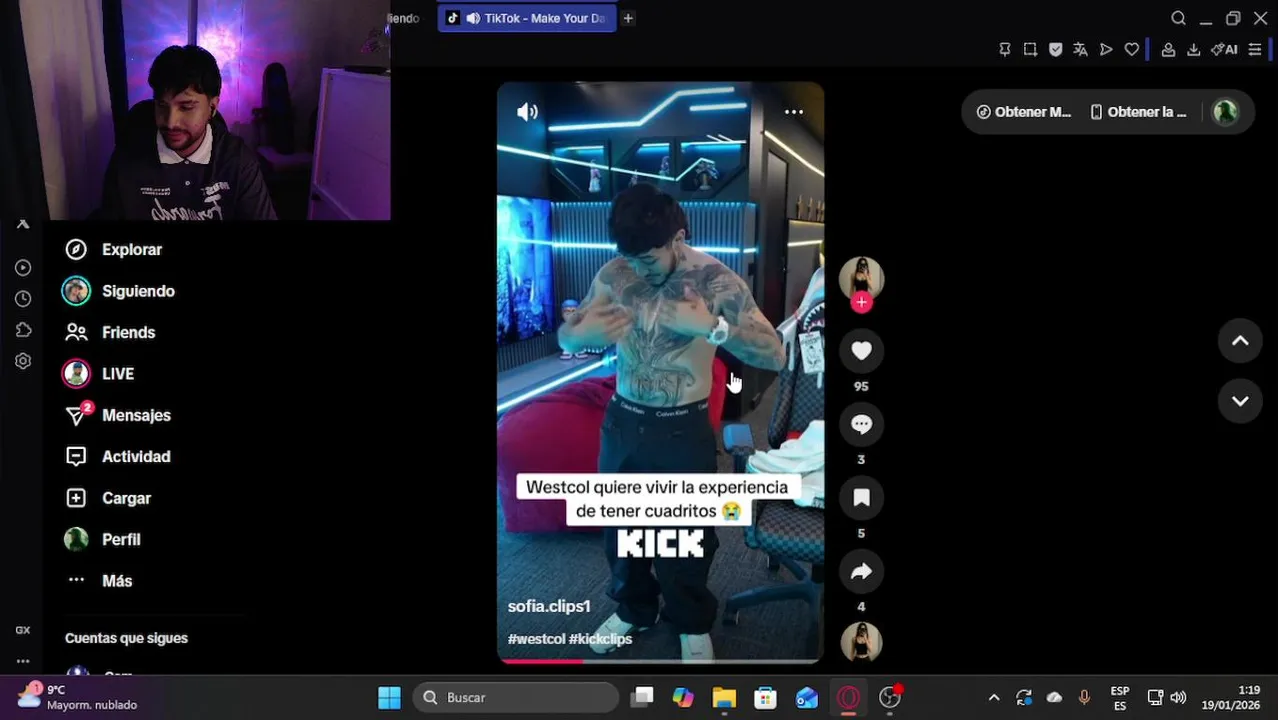The image size is (1278, 720).
Task: Take a snapshot with the capture icon
Action: pos(1030,49)
